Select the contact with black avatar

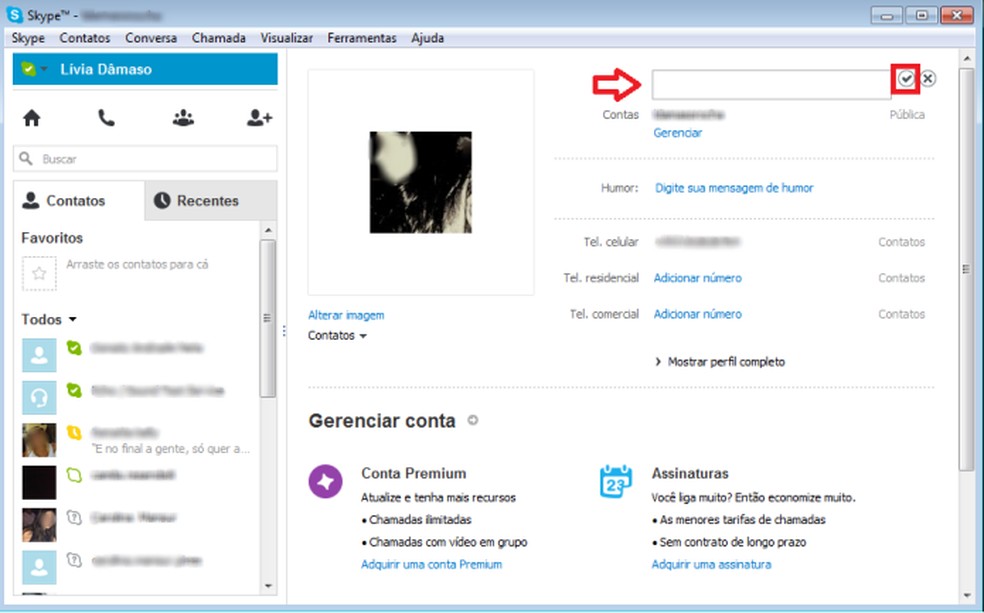(x=39, y=482)
